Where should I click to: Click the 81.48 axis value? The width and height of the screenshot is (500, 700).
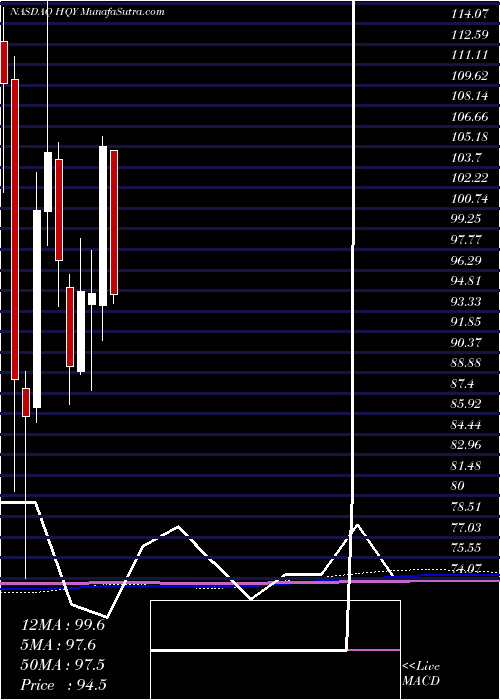click(466, 467)
